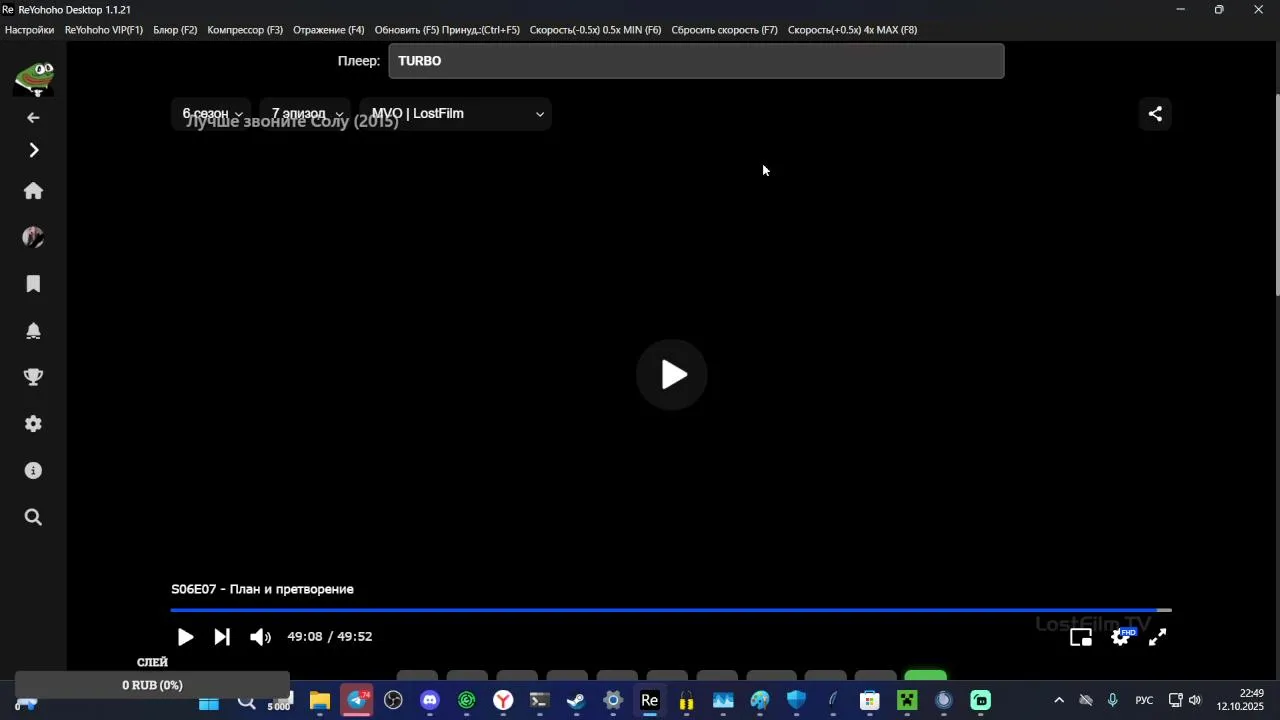Open search from the sidebar
The height and width of the screenshot is (720, 1280).
(x=33, y=517)
